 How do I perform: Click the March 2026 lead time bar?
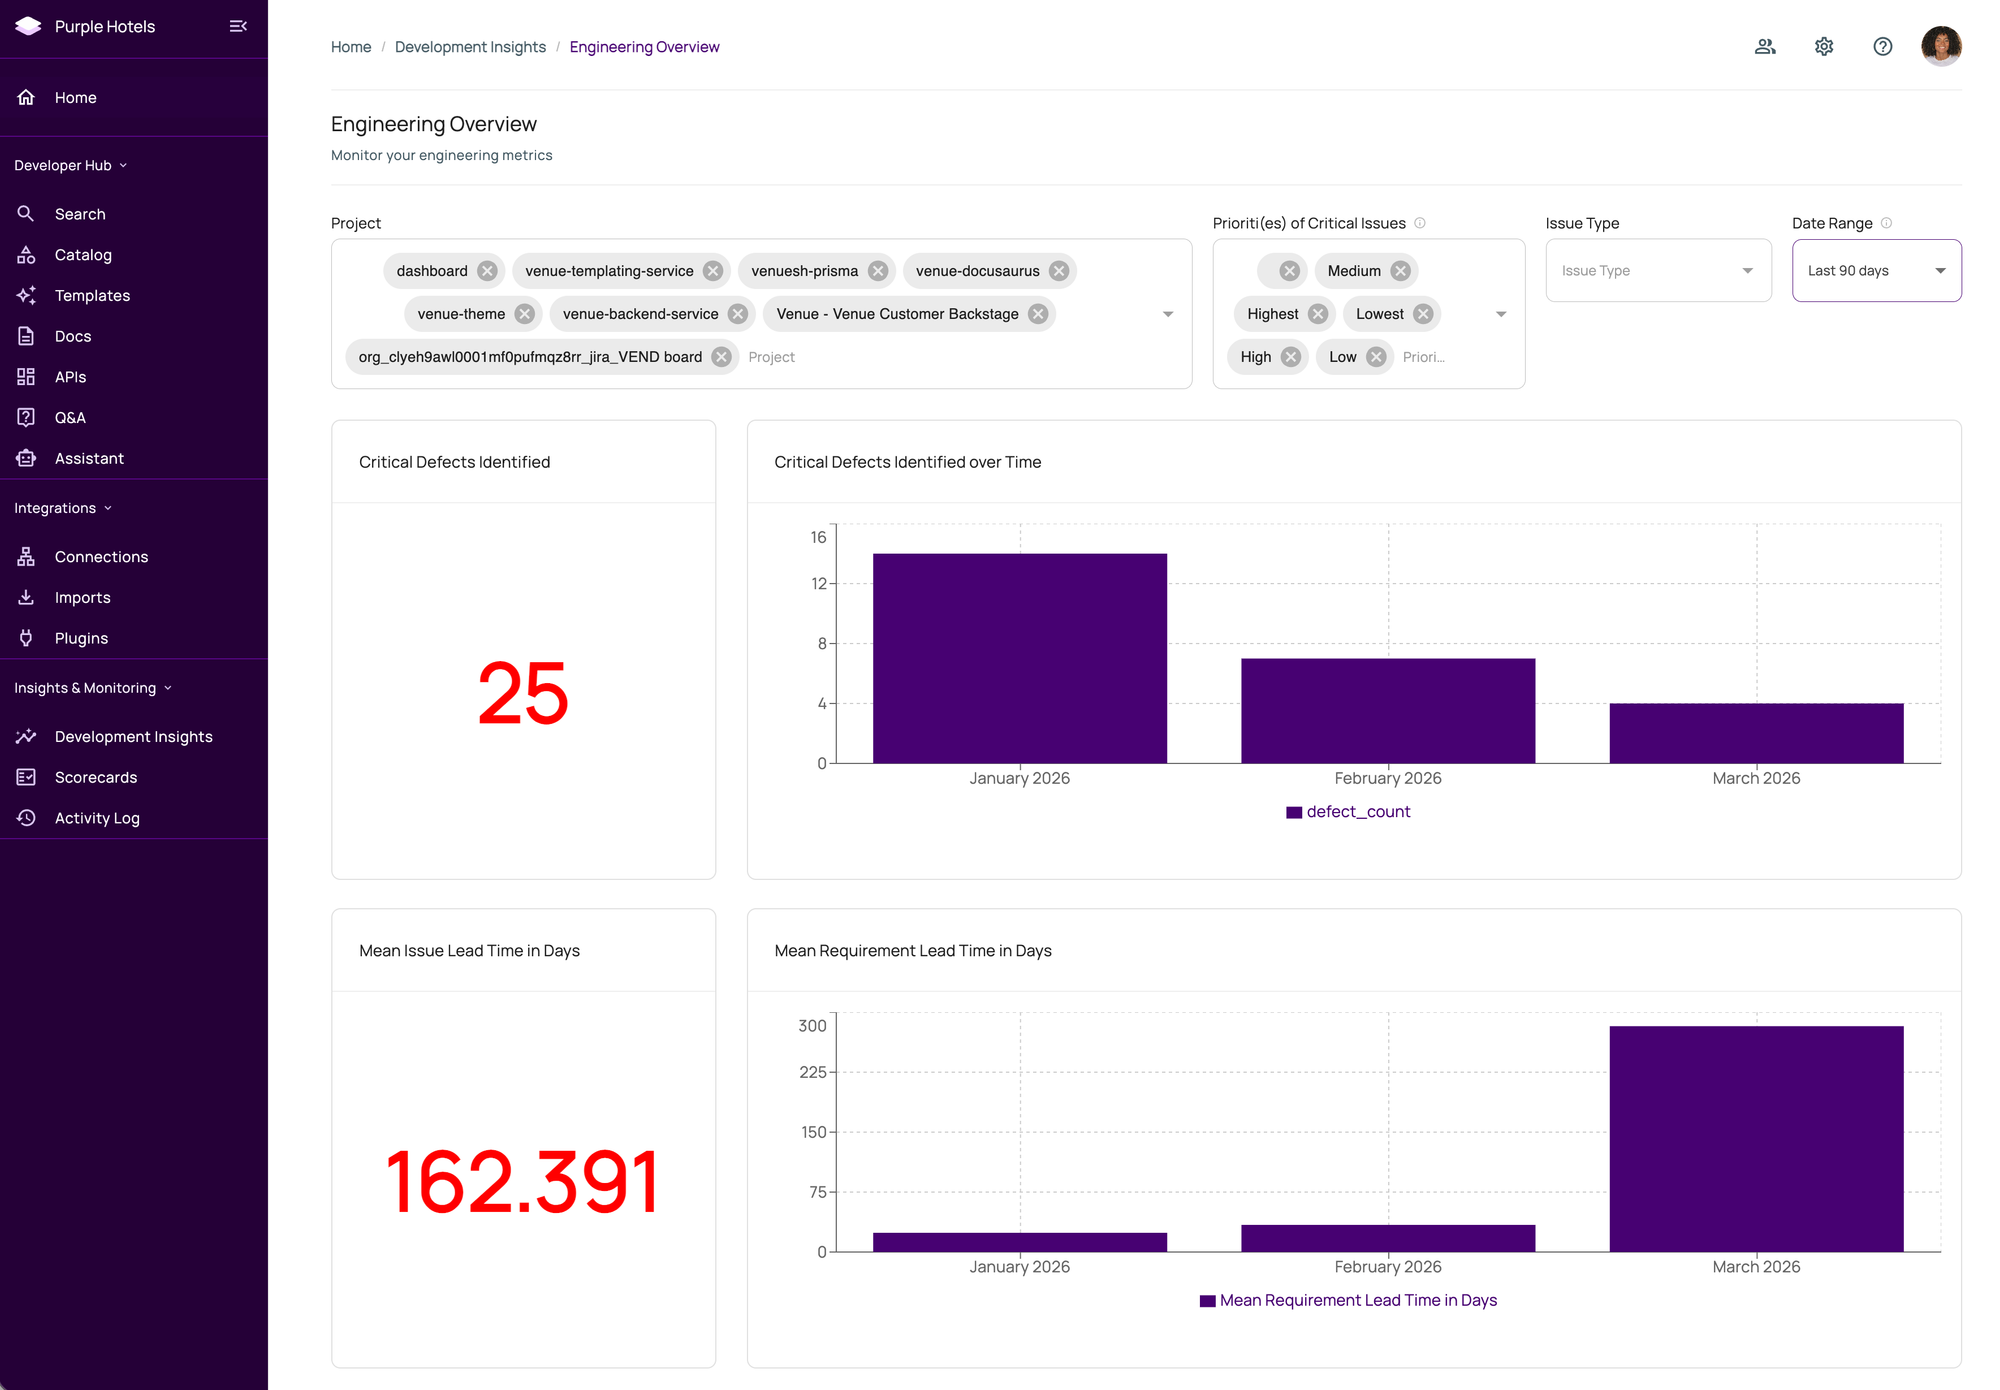coord(1756,1139)
